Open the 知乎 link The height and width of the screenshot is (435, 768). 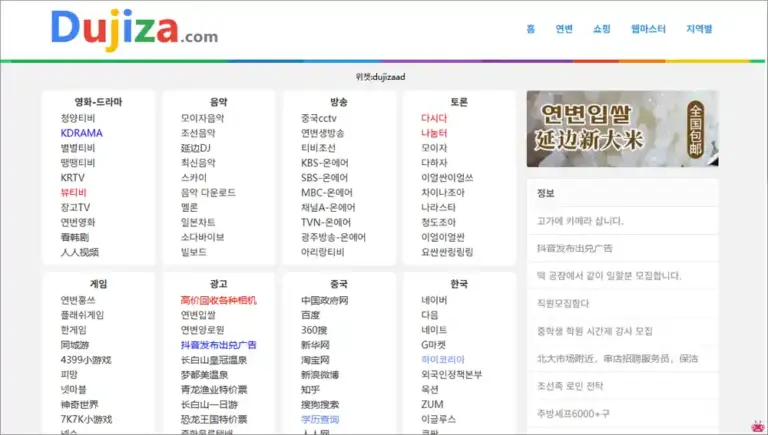(311, 389)
